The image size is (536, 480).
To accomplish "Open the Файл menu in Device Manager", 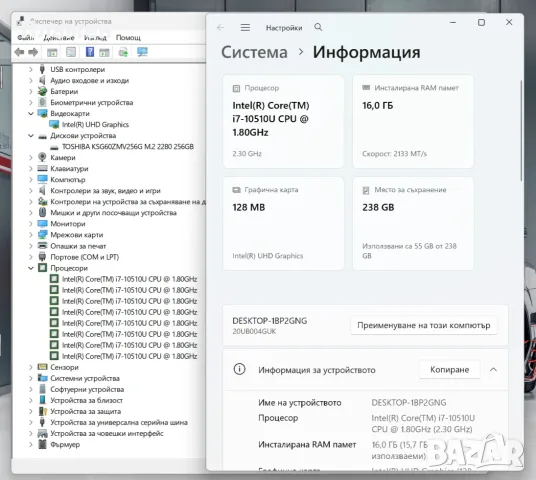I will 26,37.
